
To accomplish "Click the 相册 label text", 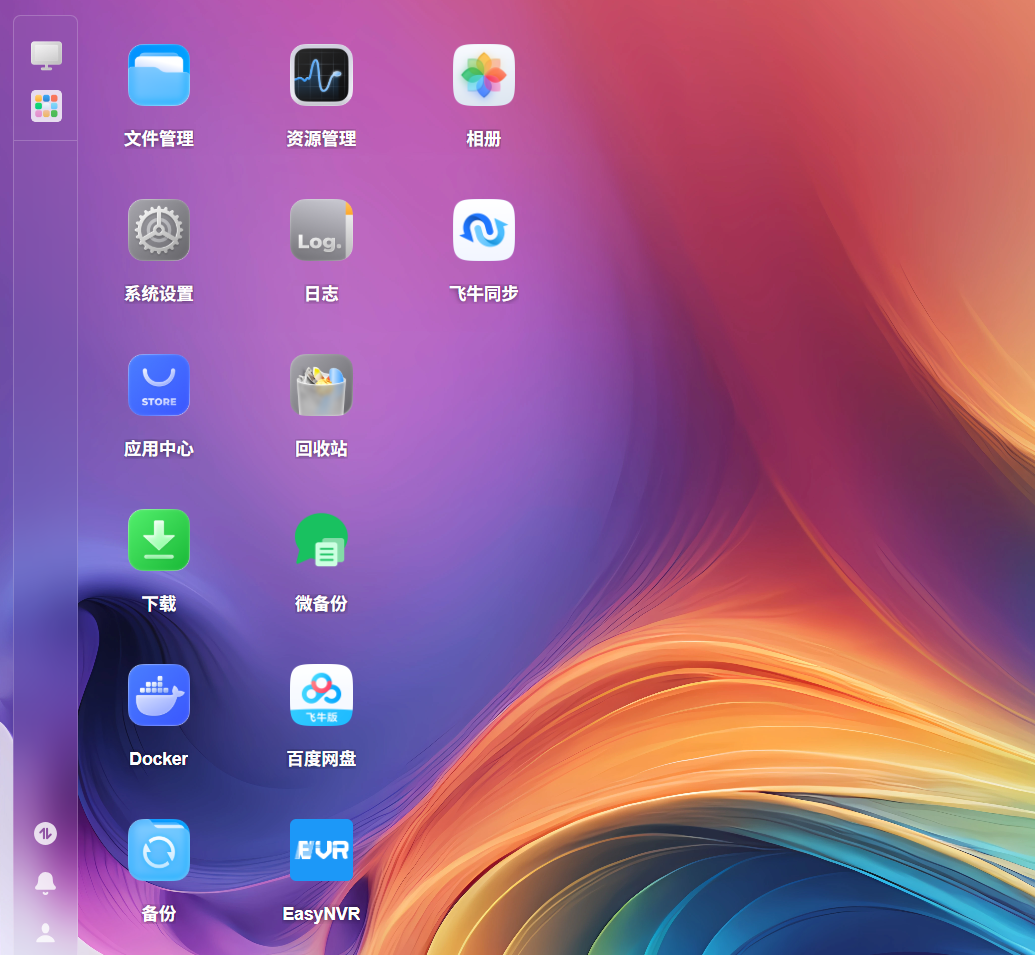I will click(x=483, y=139).
